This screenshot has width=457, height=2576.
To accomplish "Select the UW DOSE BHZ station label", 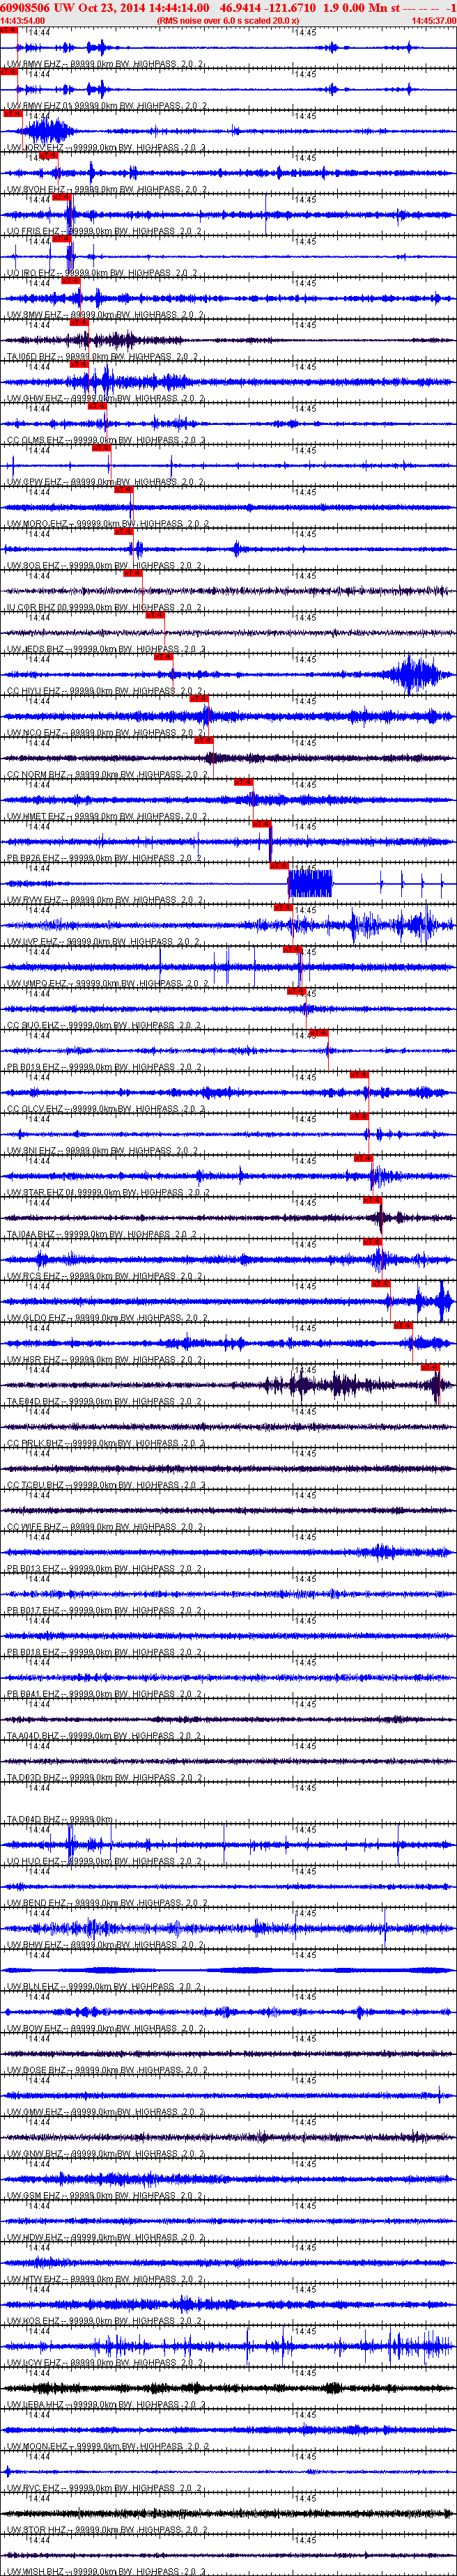I will tap(107, 2071).
